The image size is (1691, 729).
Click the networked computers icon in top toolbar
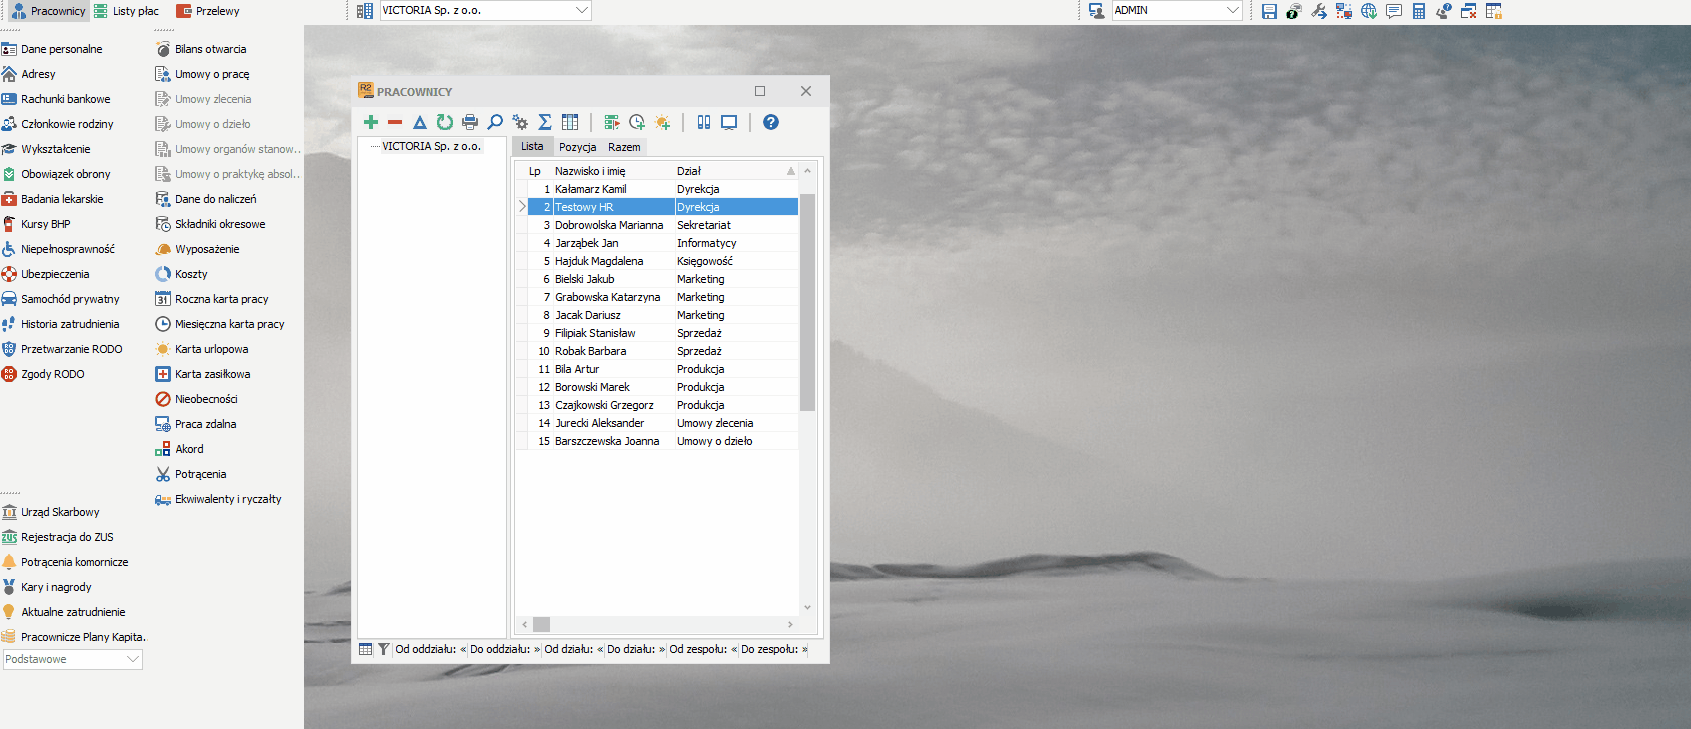click(x=1344, y=11)
